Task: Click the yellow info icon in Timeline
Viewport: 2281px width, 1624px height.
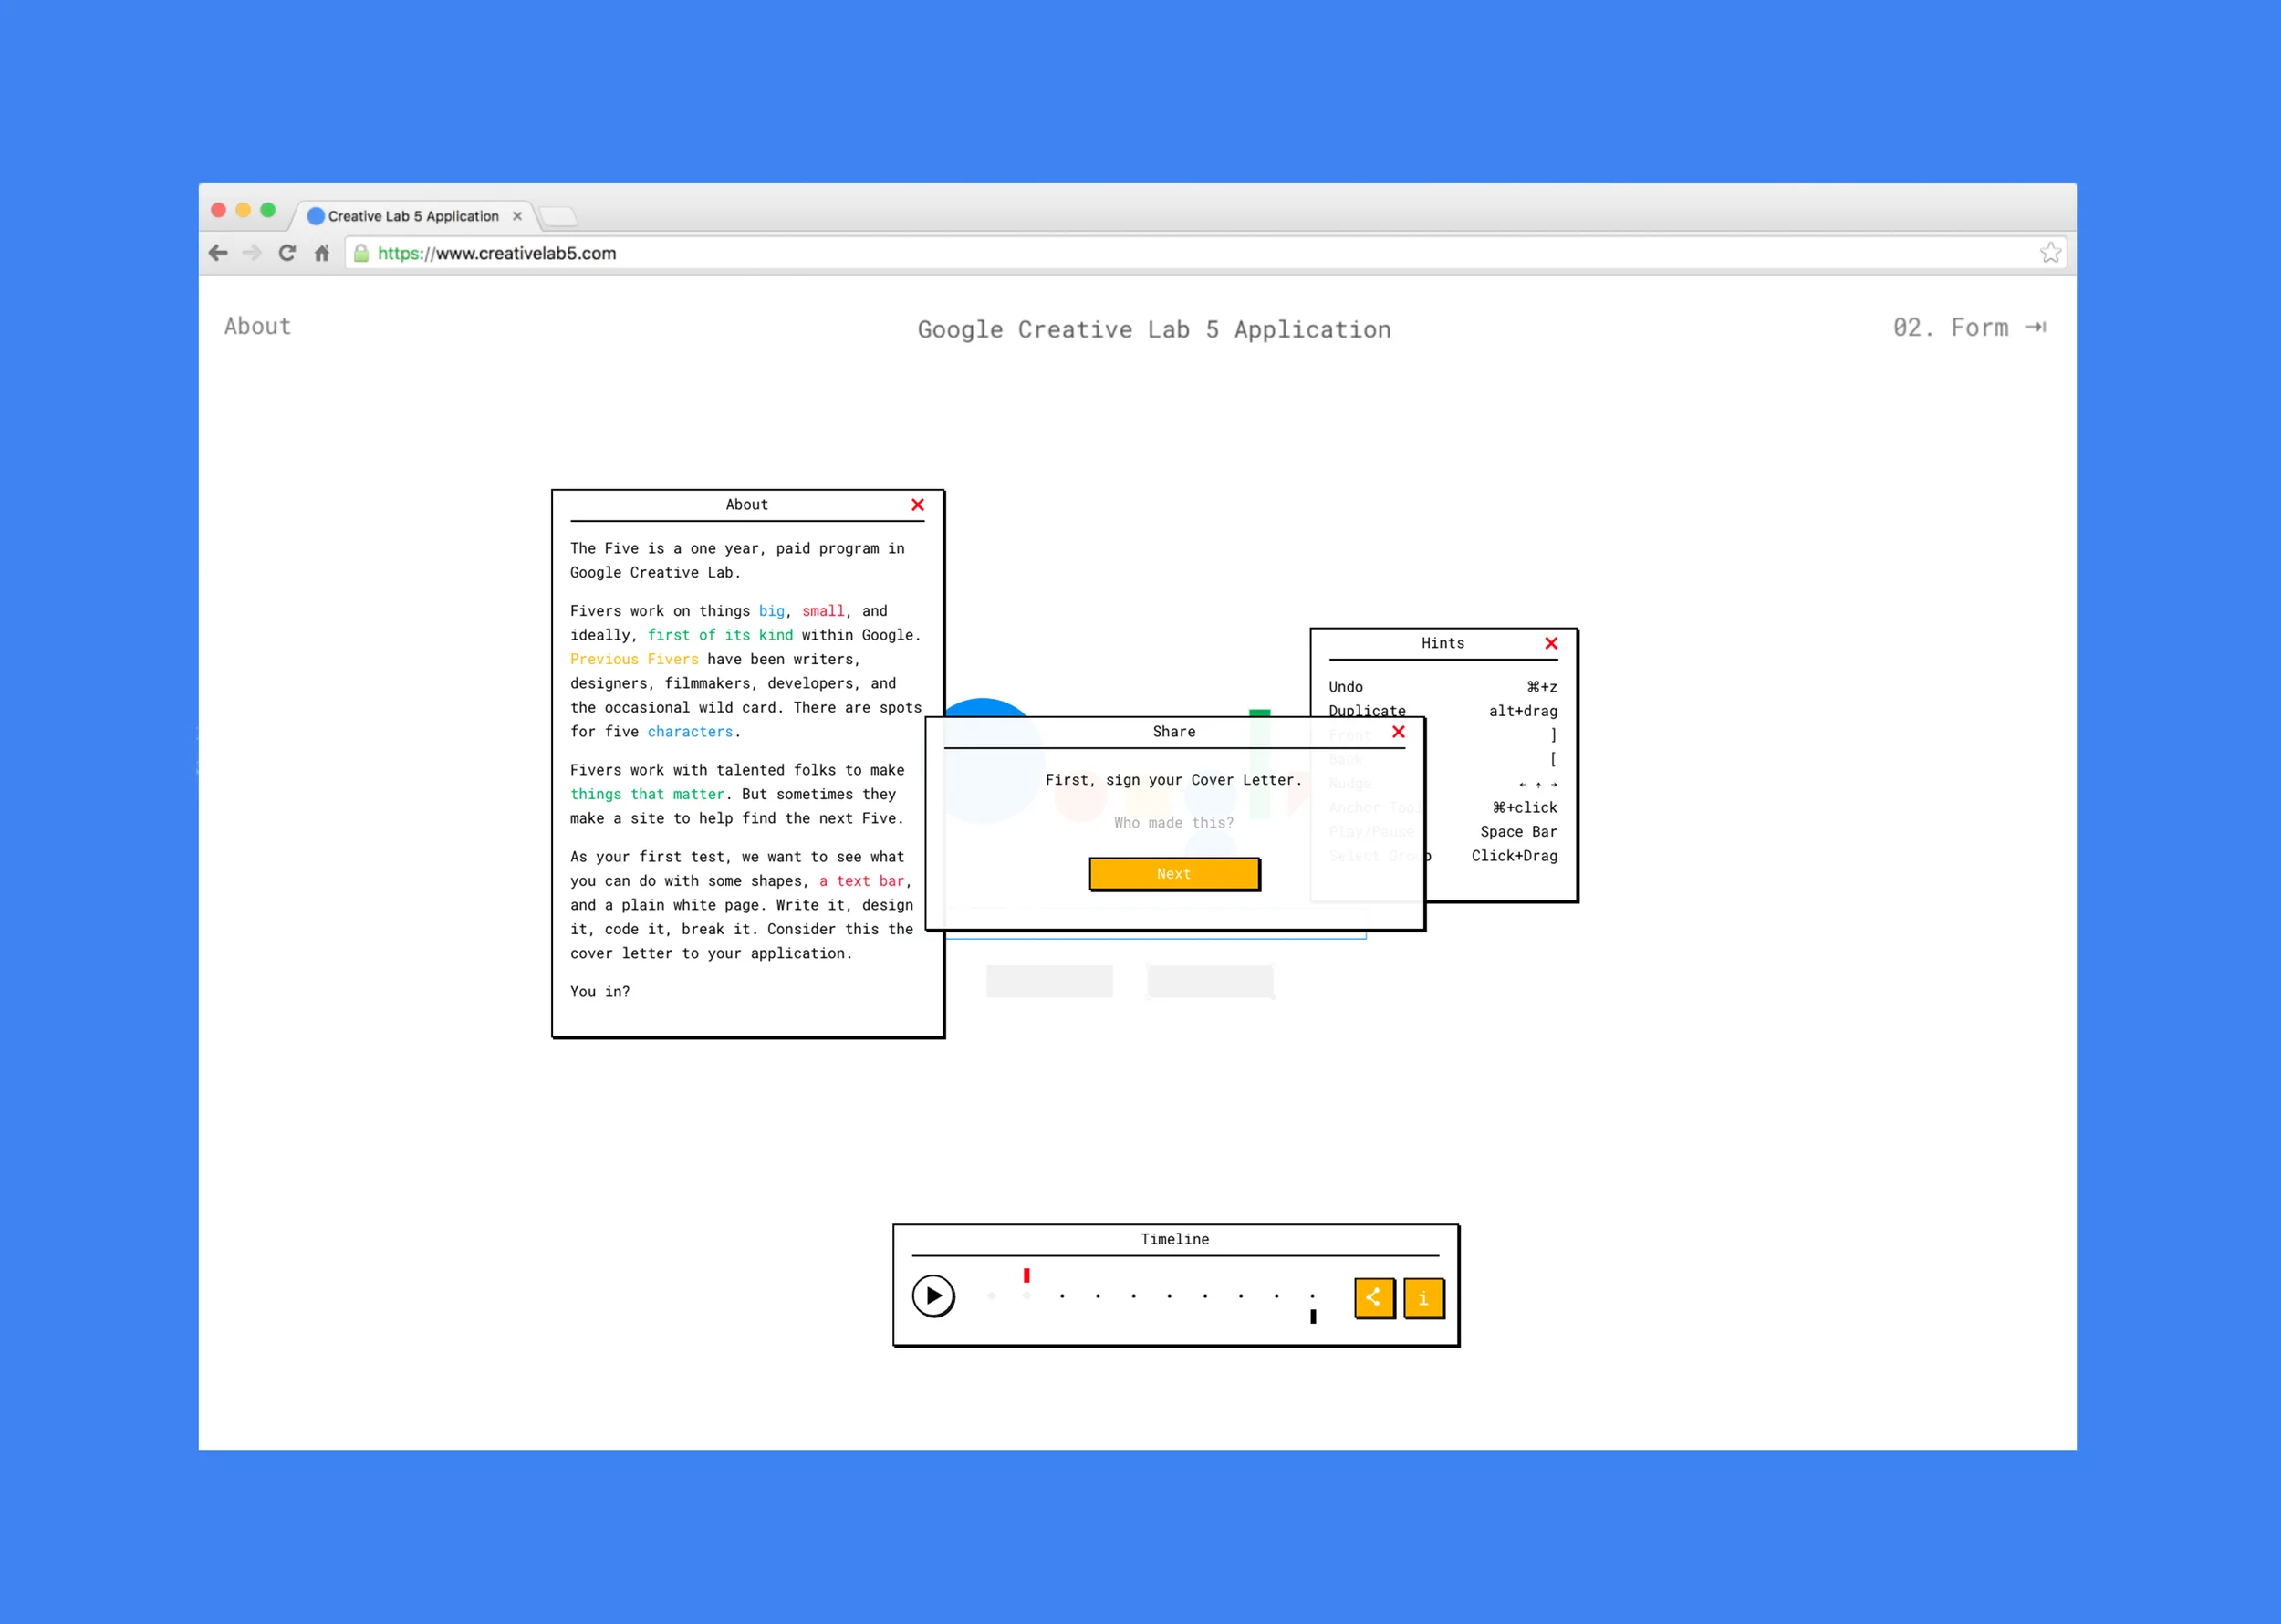Action: (1422, 1298)
